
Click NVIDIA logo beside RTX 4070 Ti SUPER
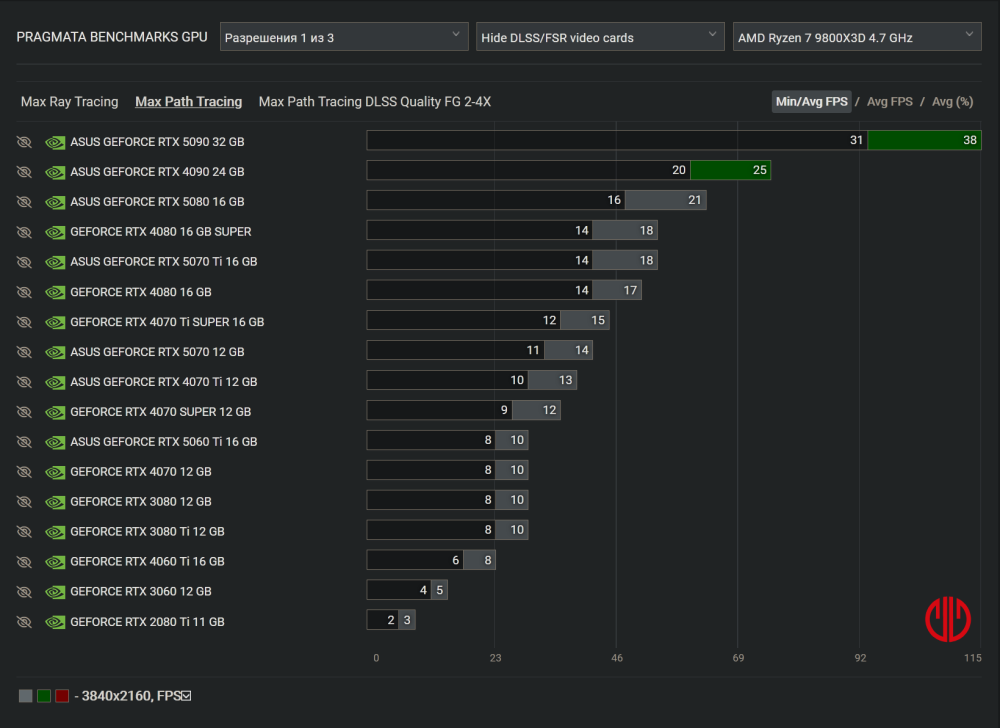pyautogui.click(x=55, y=322)
